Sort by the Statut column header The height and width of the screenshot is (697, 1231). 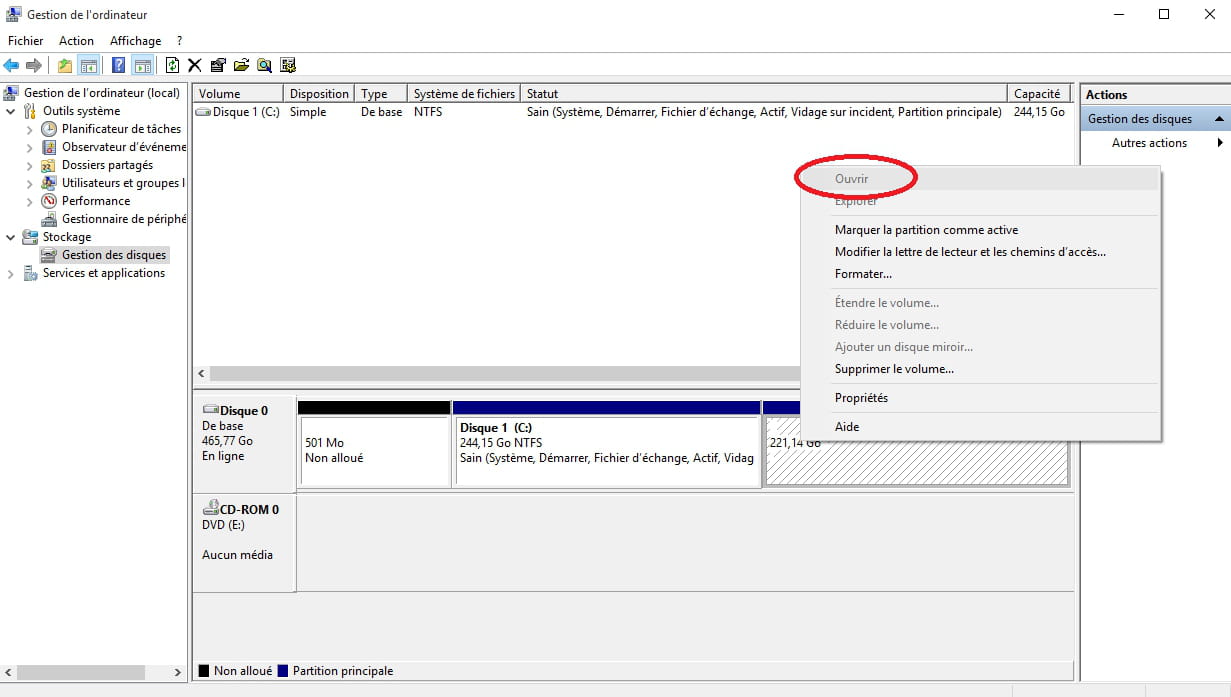(764, 94)
